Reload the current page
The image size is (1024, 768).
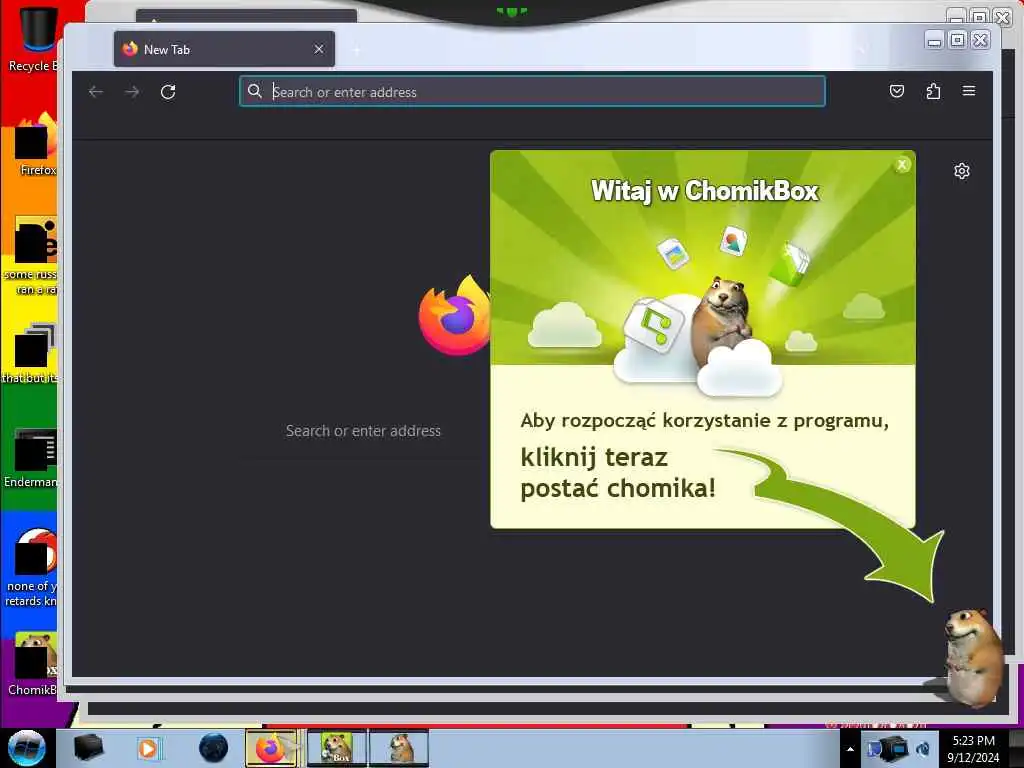coord(168,92)
